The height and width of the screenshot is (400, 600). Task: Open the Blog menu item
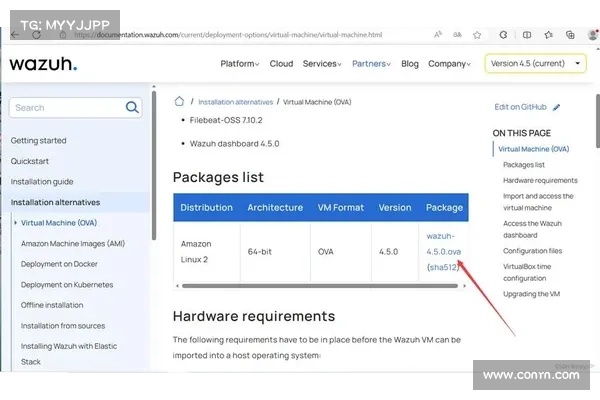410,64
